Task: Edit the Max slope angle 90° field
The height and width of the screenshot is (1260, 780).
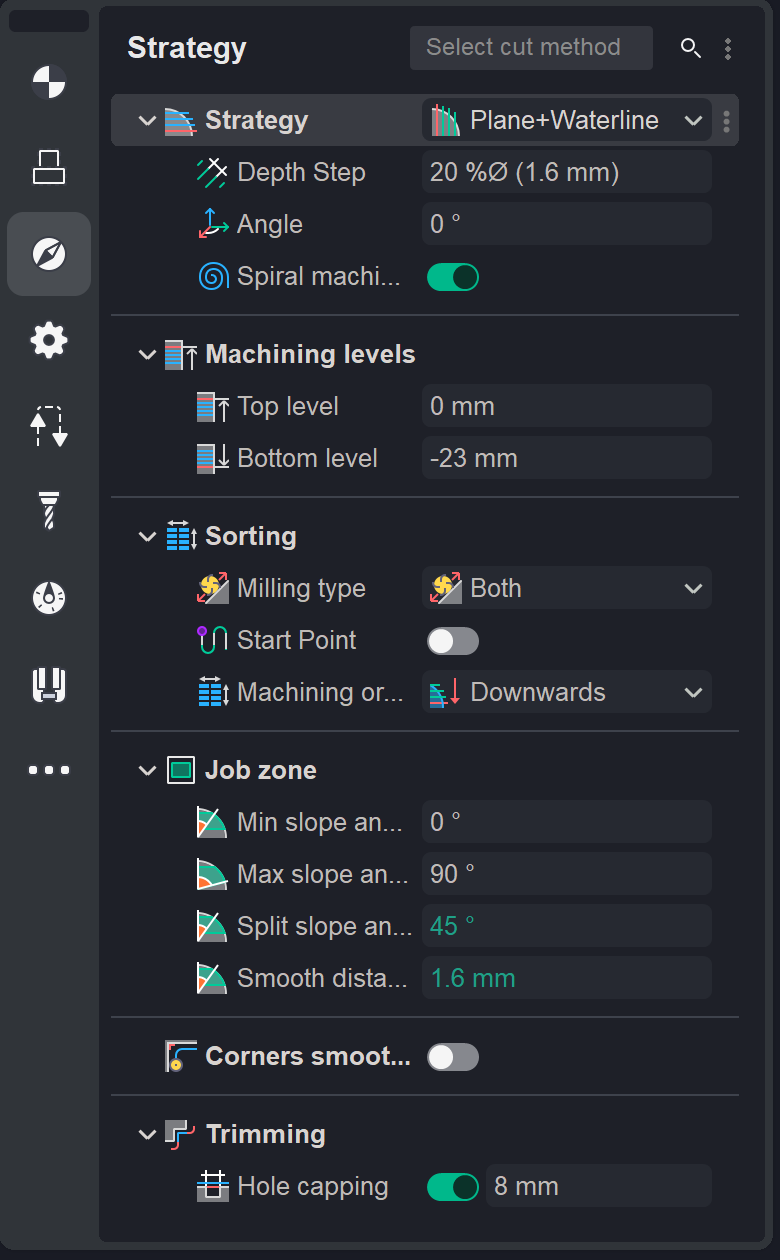Action: click(x=567, y=874)
